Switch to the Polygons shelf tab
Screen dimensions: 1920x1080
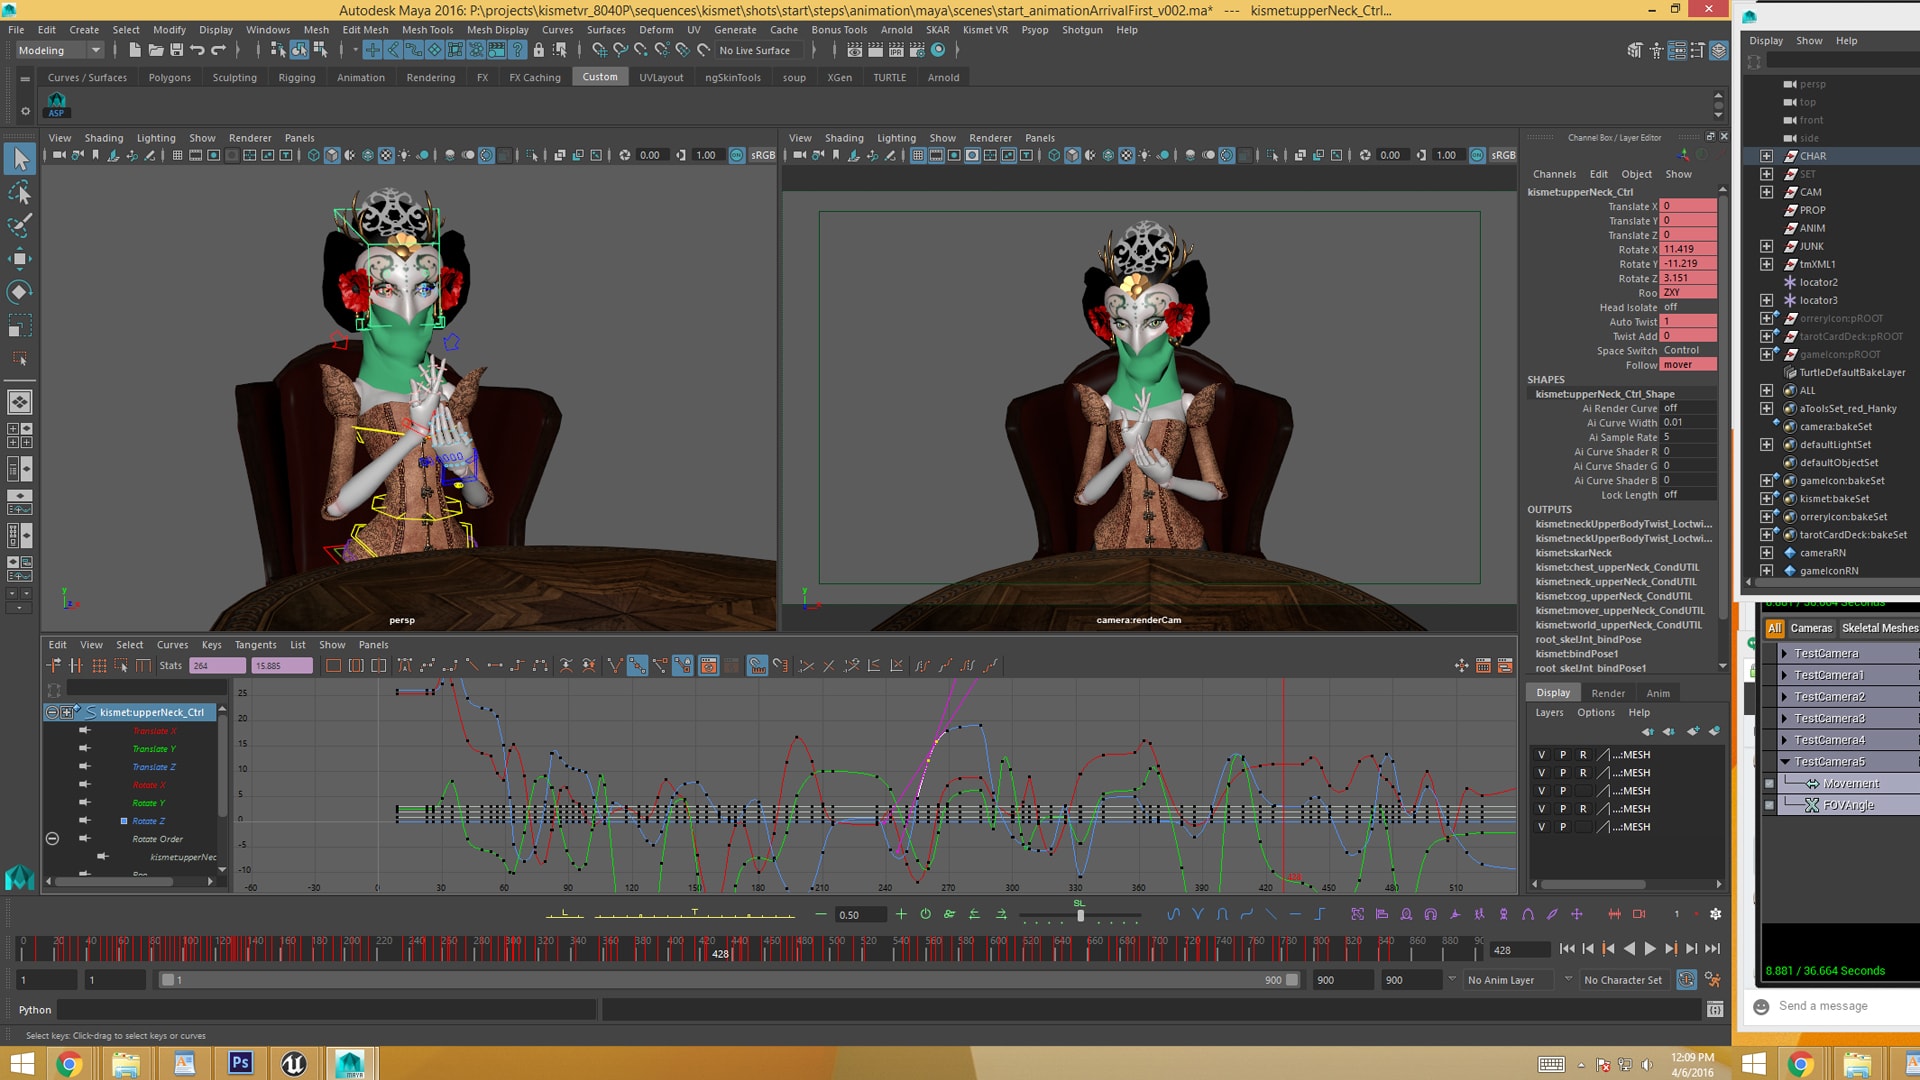click(x=169, y=77)
